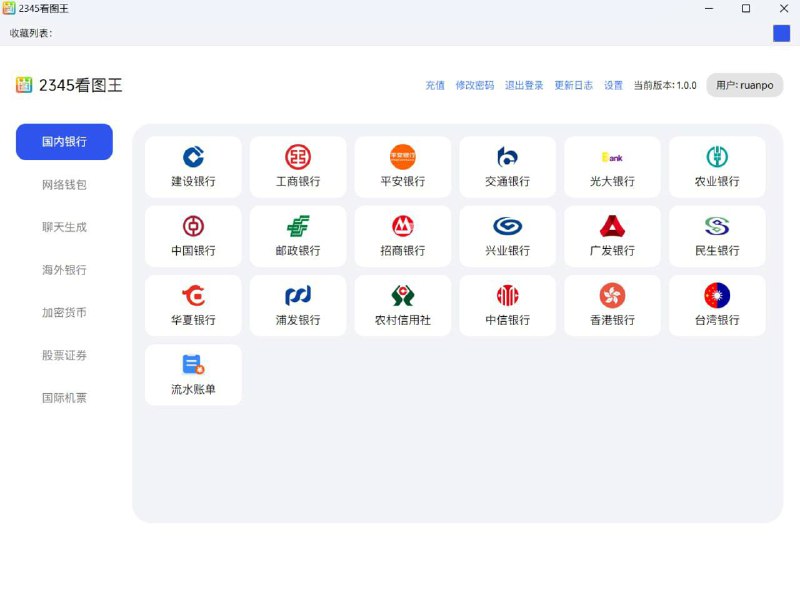Select the 台湾银行 icon
The height and width of the screenshot is (600, 800).
pyautogui.click(x=717, y=295)
